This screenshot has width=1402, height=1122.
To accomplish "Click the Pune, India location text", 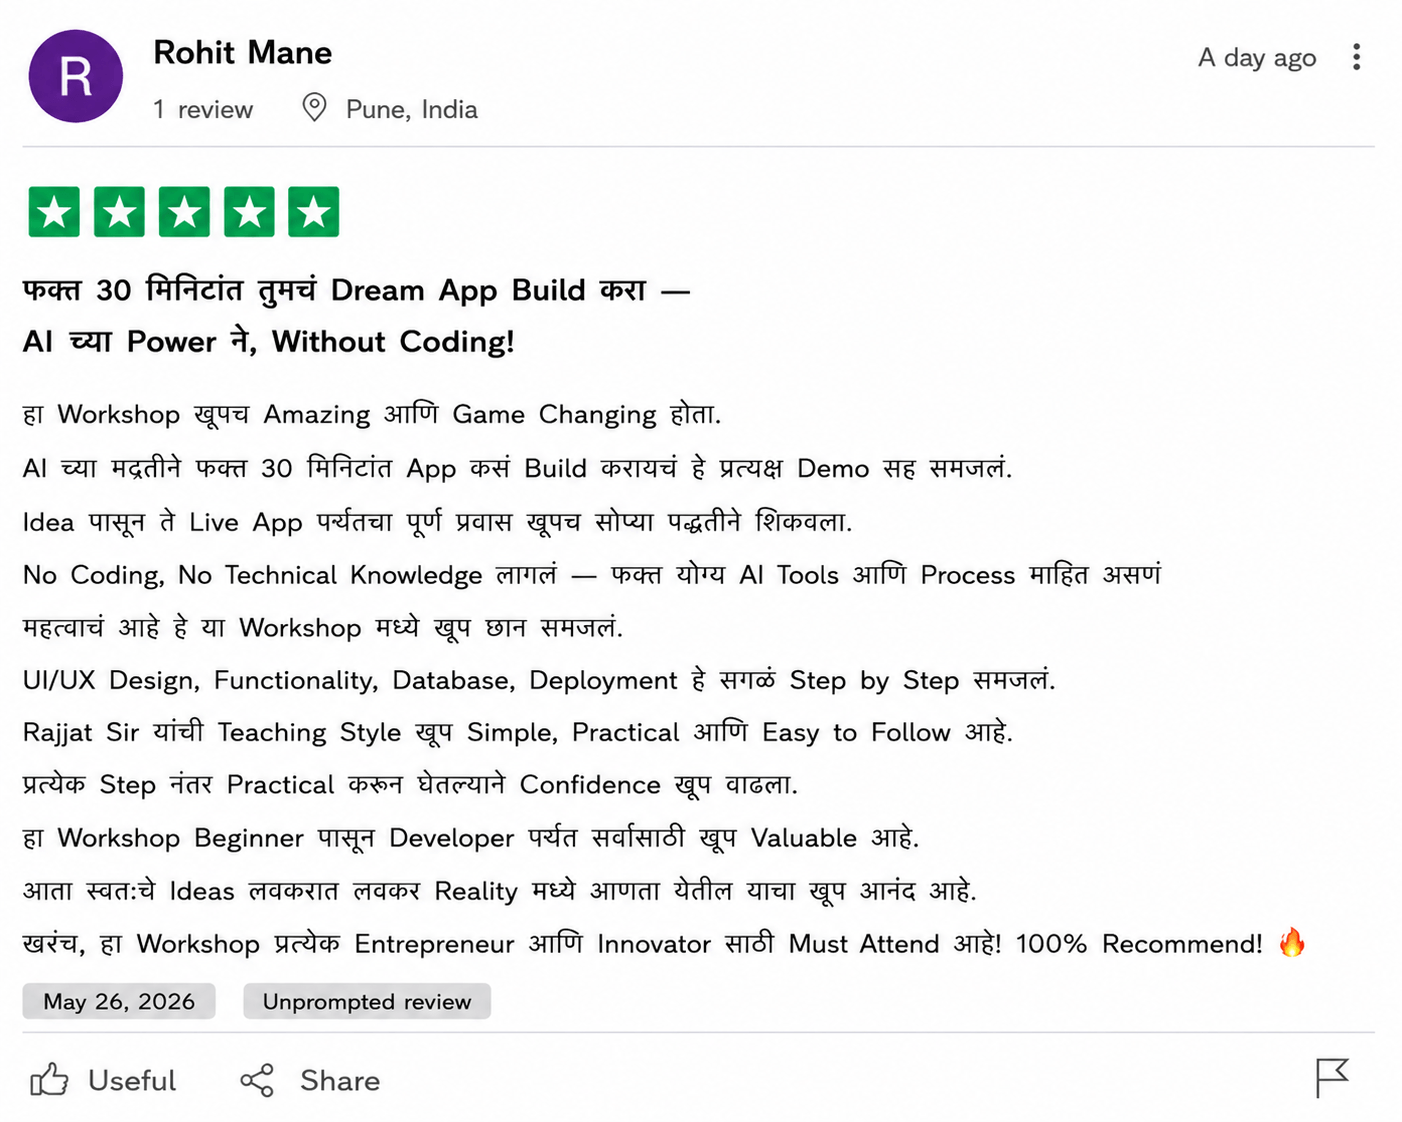I will [411, 109].
